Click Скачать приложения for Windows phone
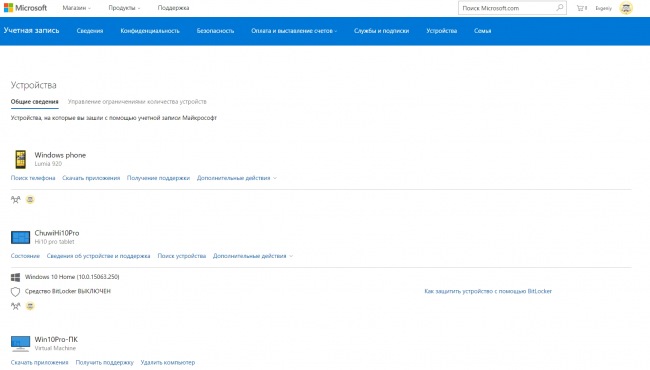 click(91, 178)
